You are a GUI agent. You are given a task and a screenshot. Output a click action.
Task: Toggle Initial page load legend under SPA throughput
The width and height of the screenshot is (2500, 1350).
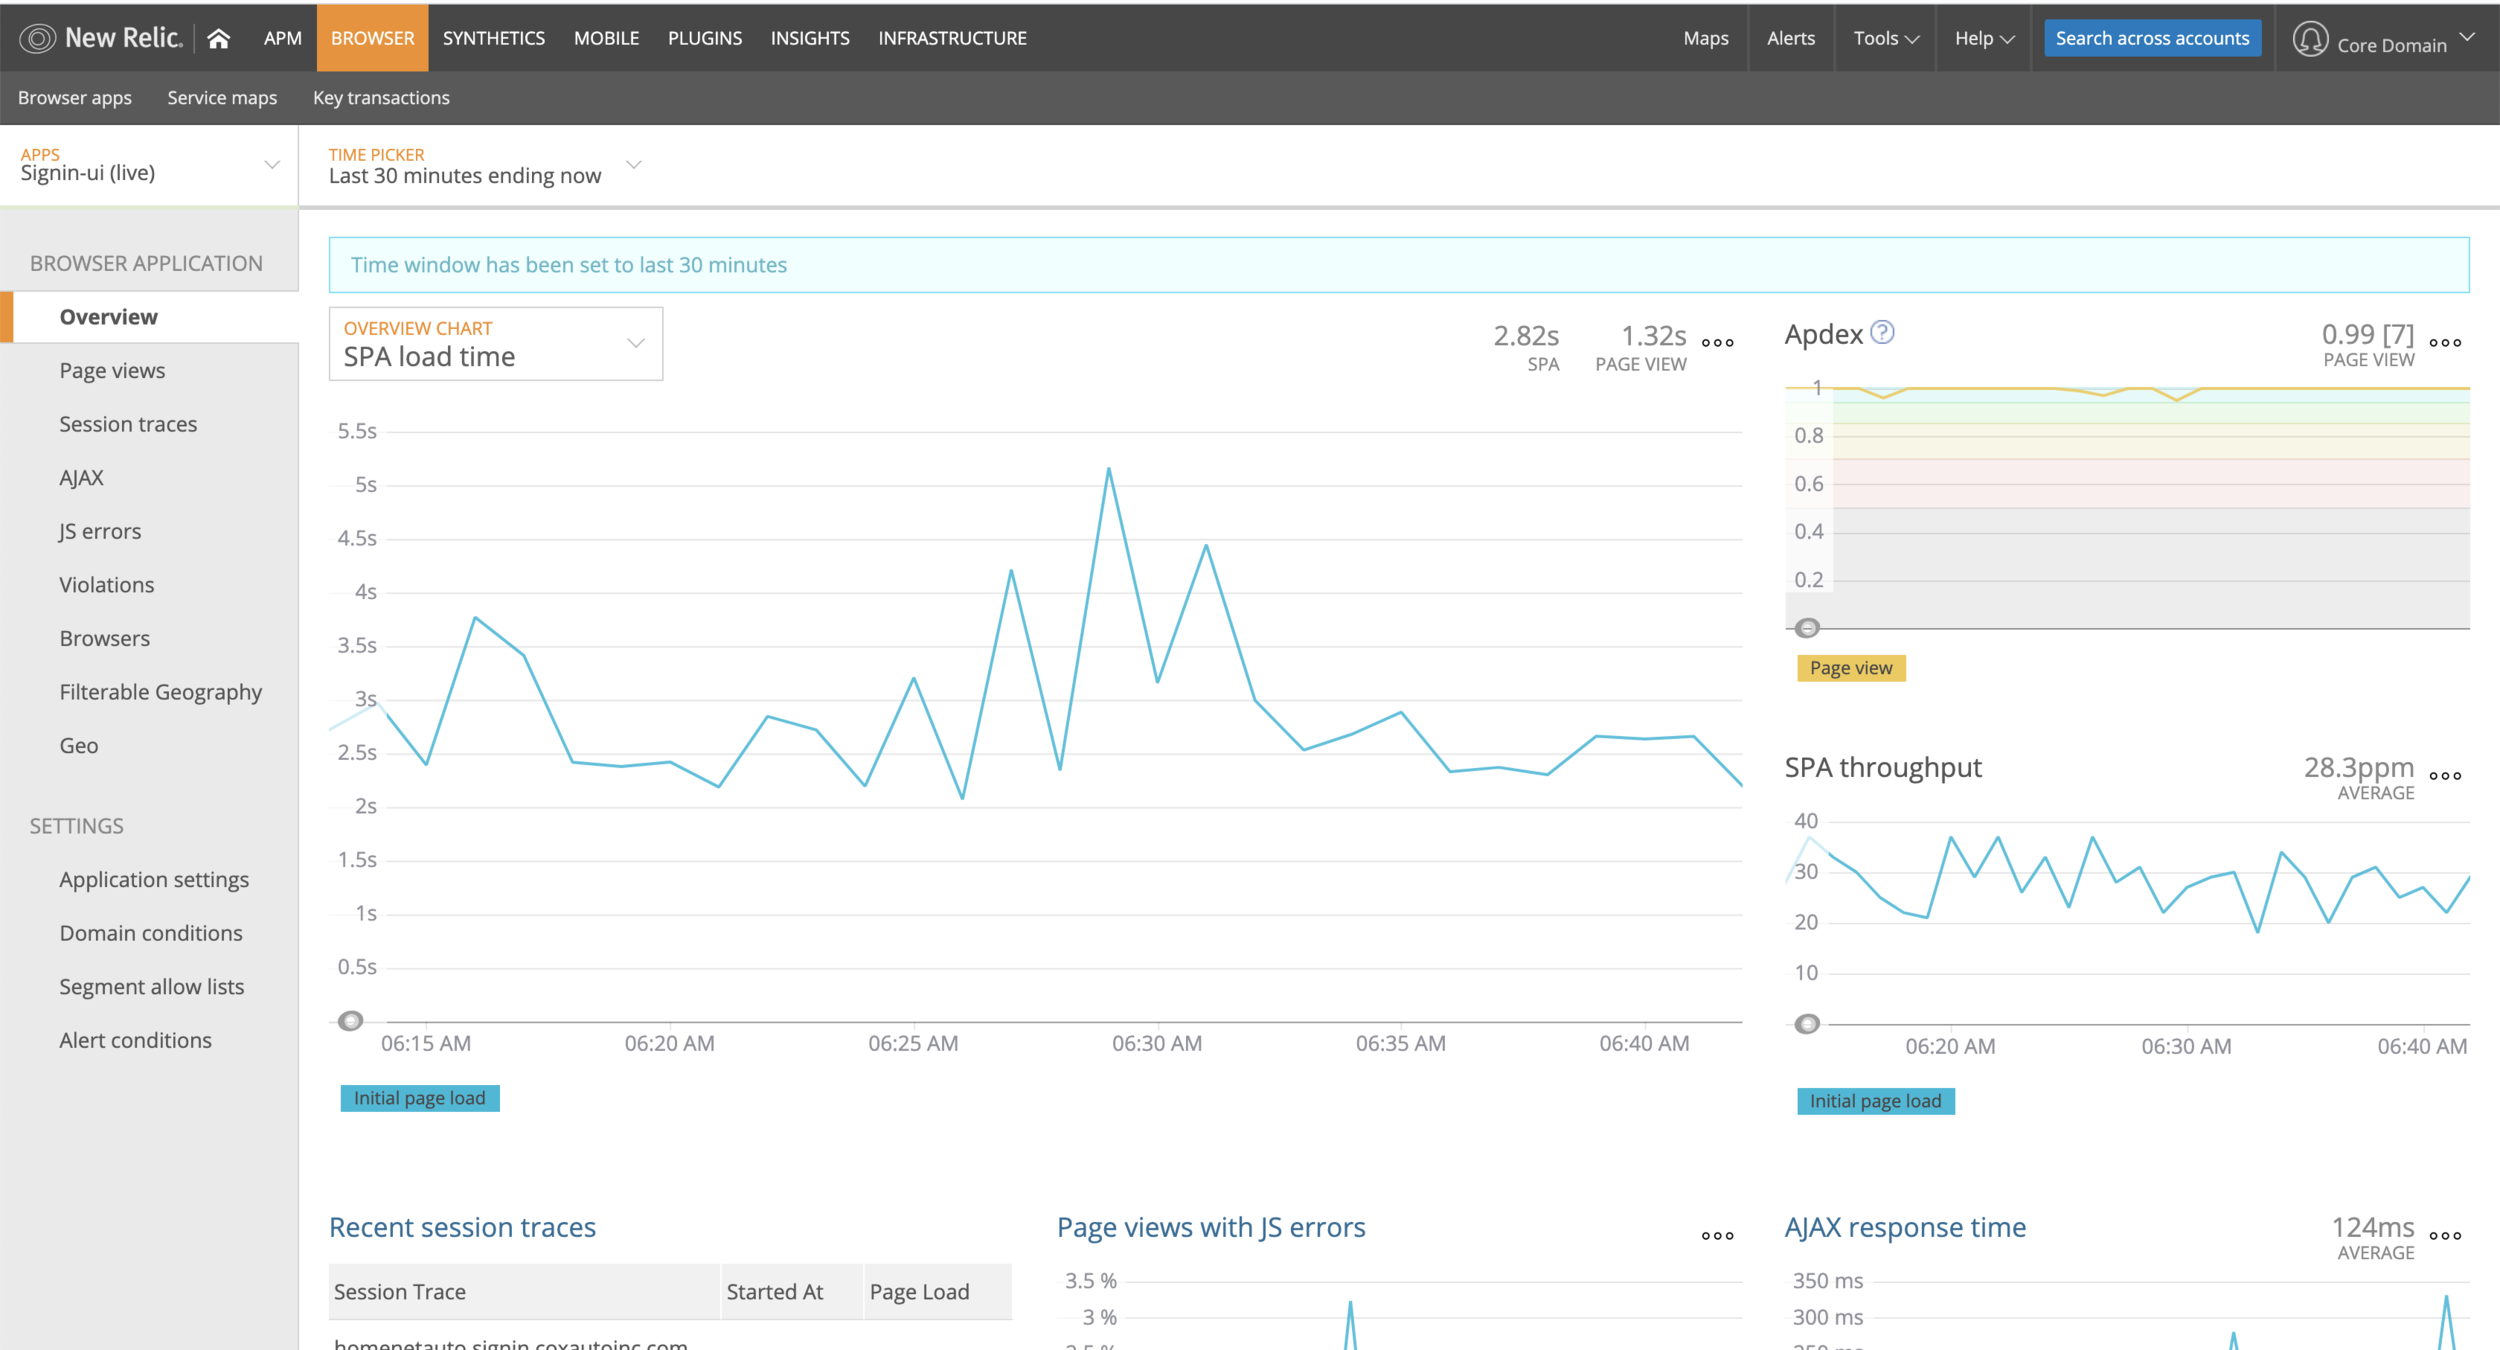click(x=1875, y=1101)
